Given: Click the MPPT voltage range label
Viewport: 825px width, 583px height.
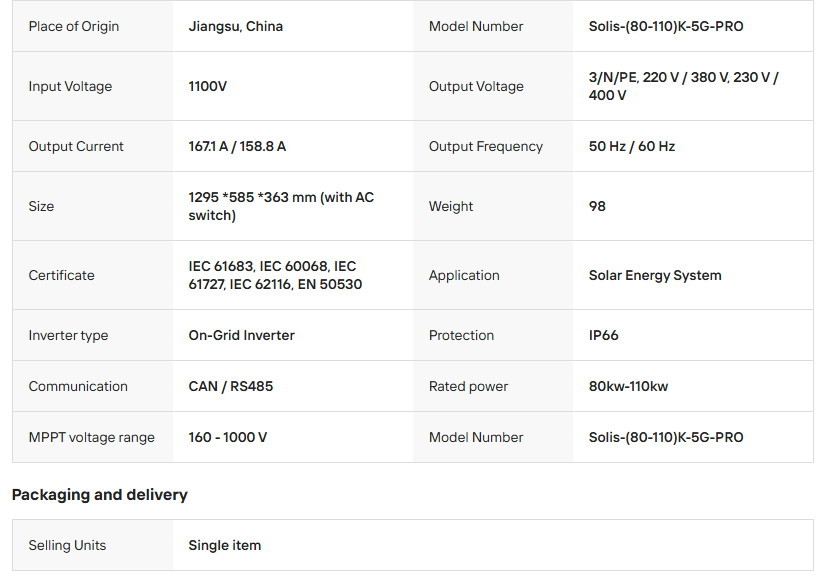Looking at the screenshot, I should click(91, 438).
